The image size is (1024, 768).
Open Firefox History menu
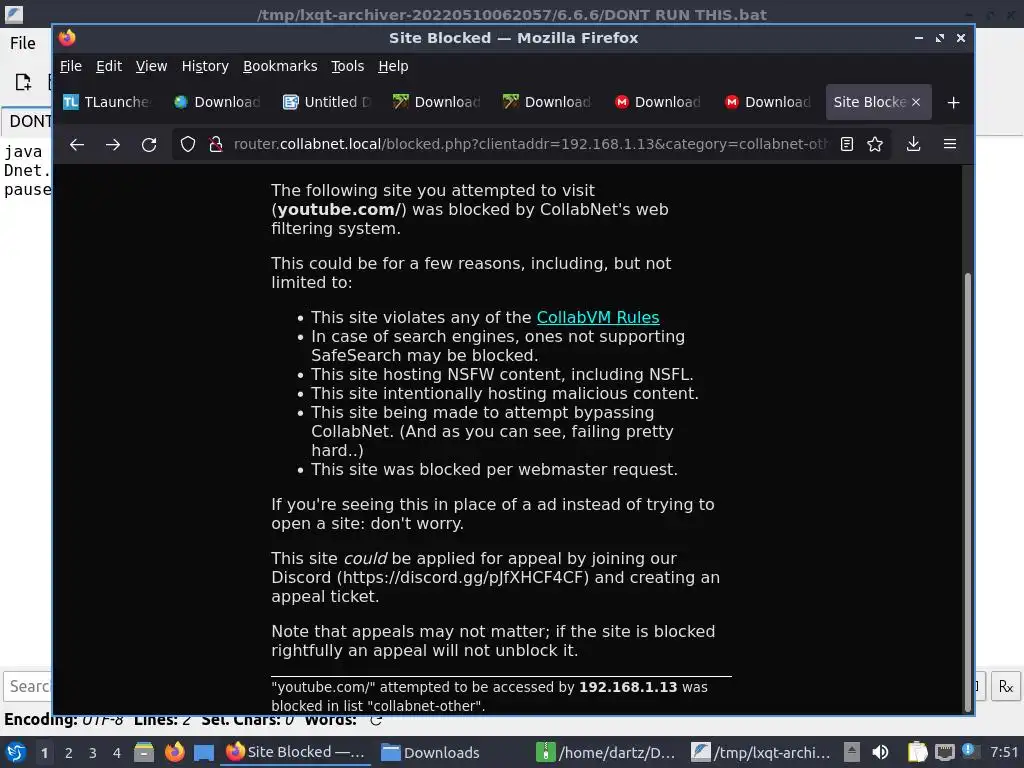(x=205, y=66)
